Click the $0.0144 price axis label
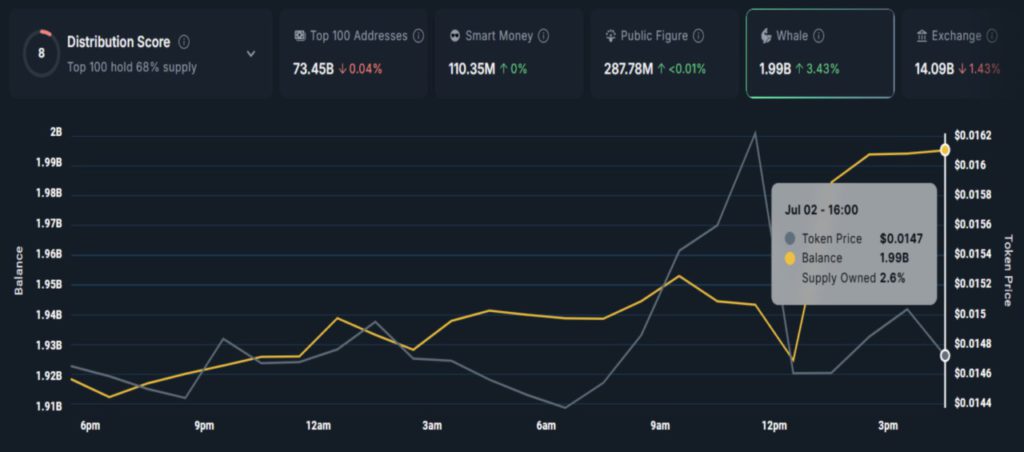The image size is (1024, 452). coord(973,404)
